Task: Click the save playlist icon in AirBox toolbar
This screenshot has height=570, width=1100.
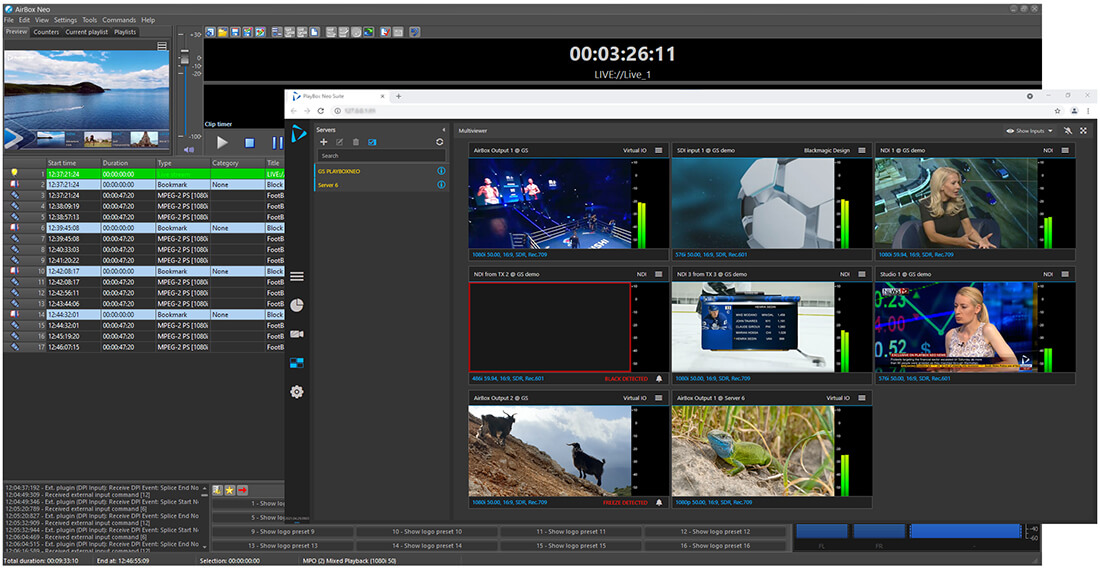Action: tap(235, 32)
